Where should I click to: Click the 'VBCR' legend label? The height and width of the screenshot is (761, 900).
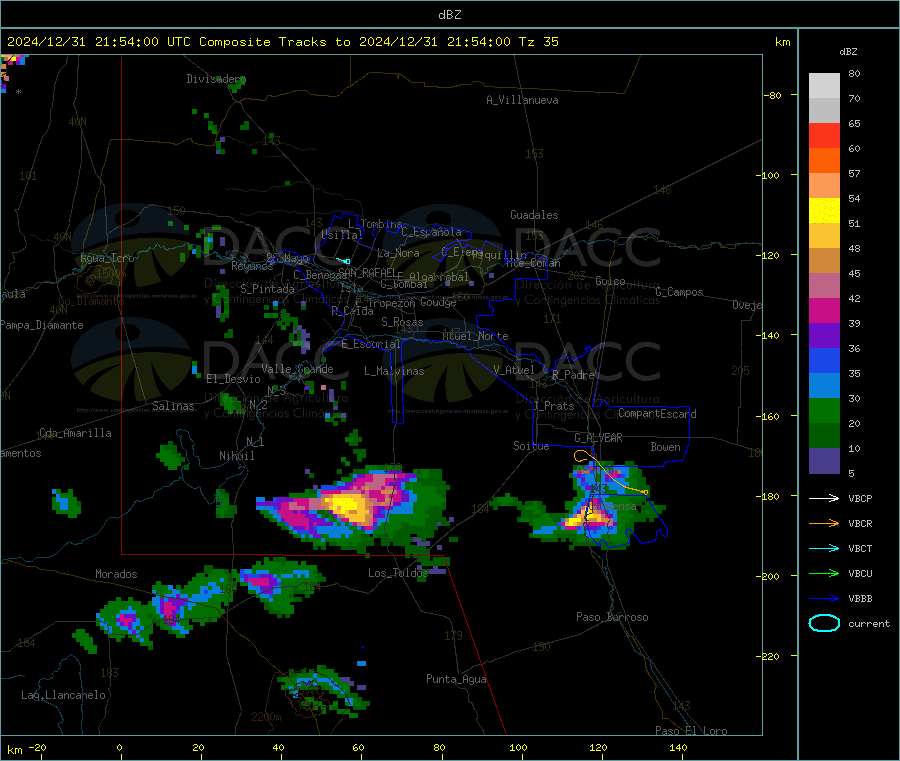(860, 523)
